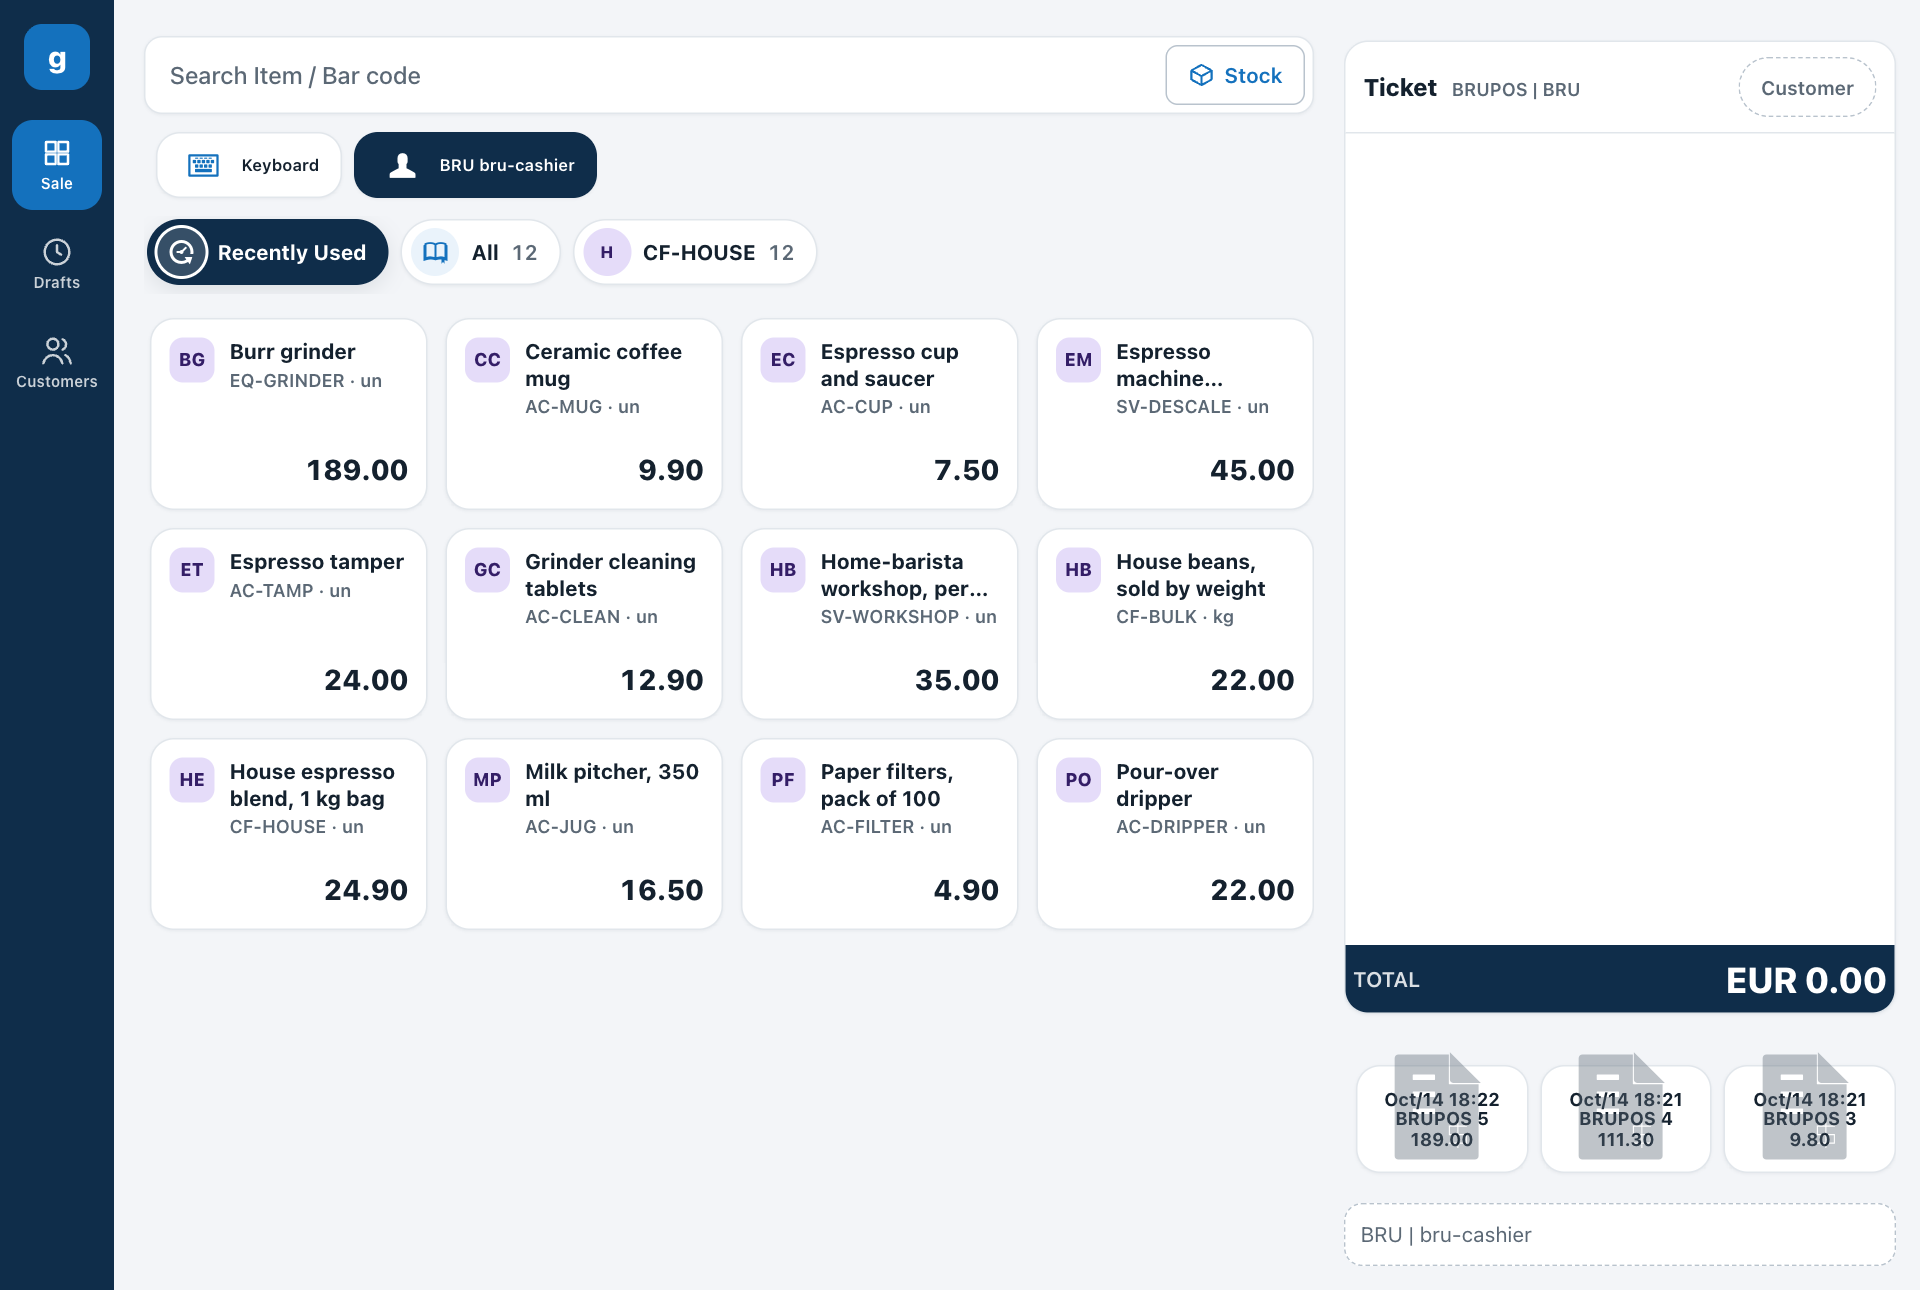This screenshot has height=1290, width=1920.
Task: Add Espresso tamper to ticket
Action: tap(289, 624)
